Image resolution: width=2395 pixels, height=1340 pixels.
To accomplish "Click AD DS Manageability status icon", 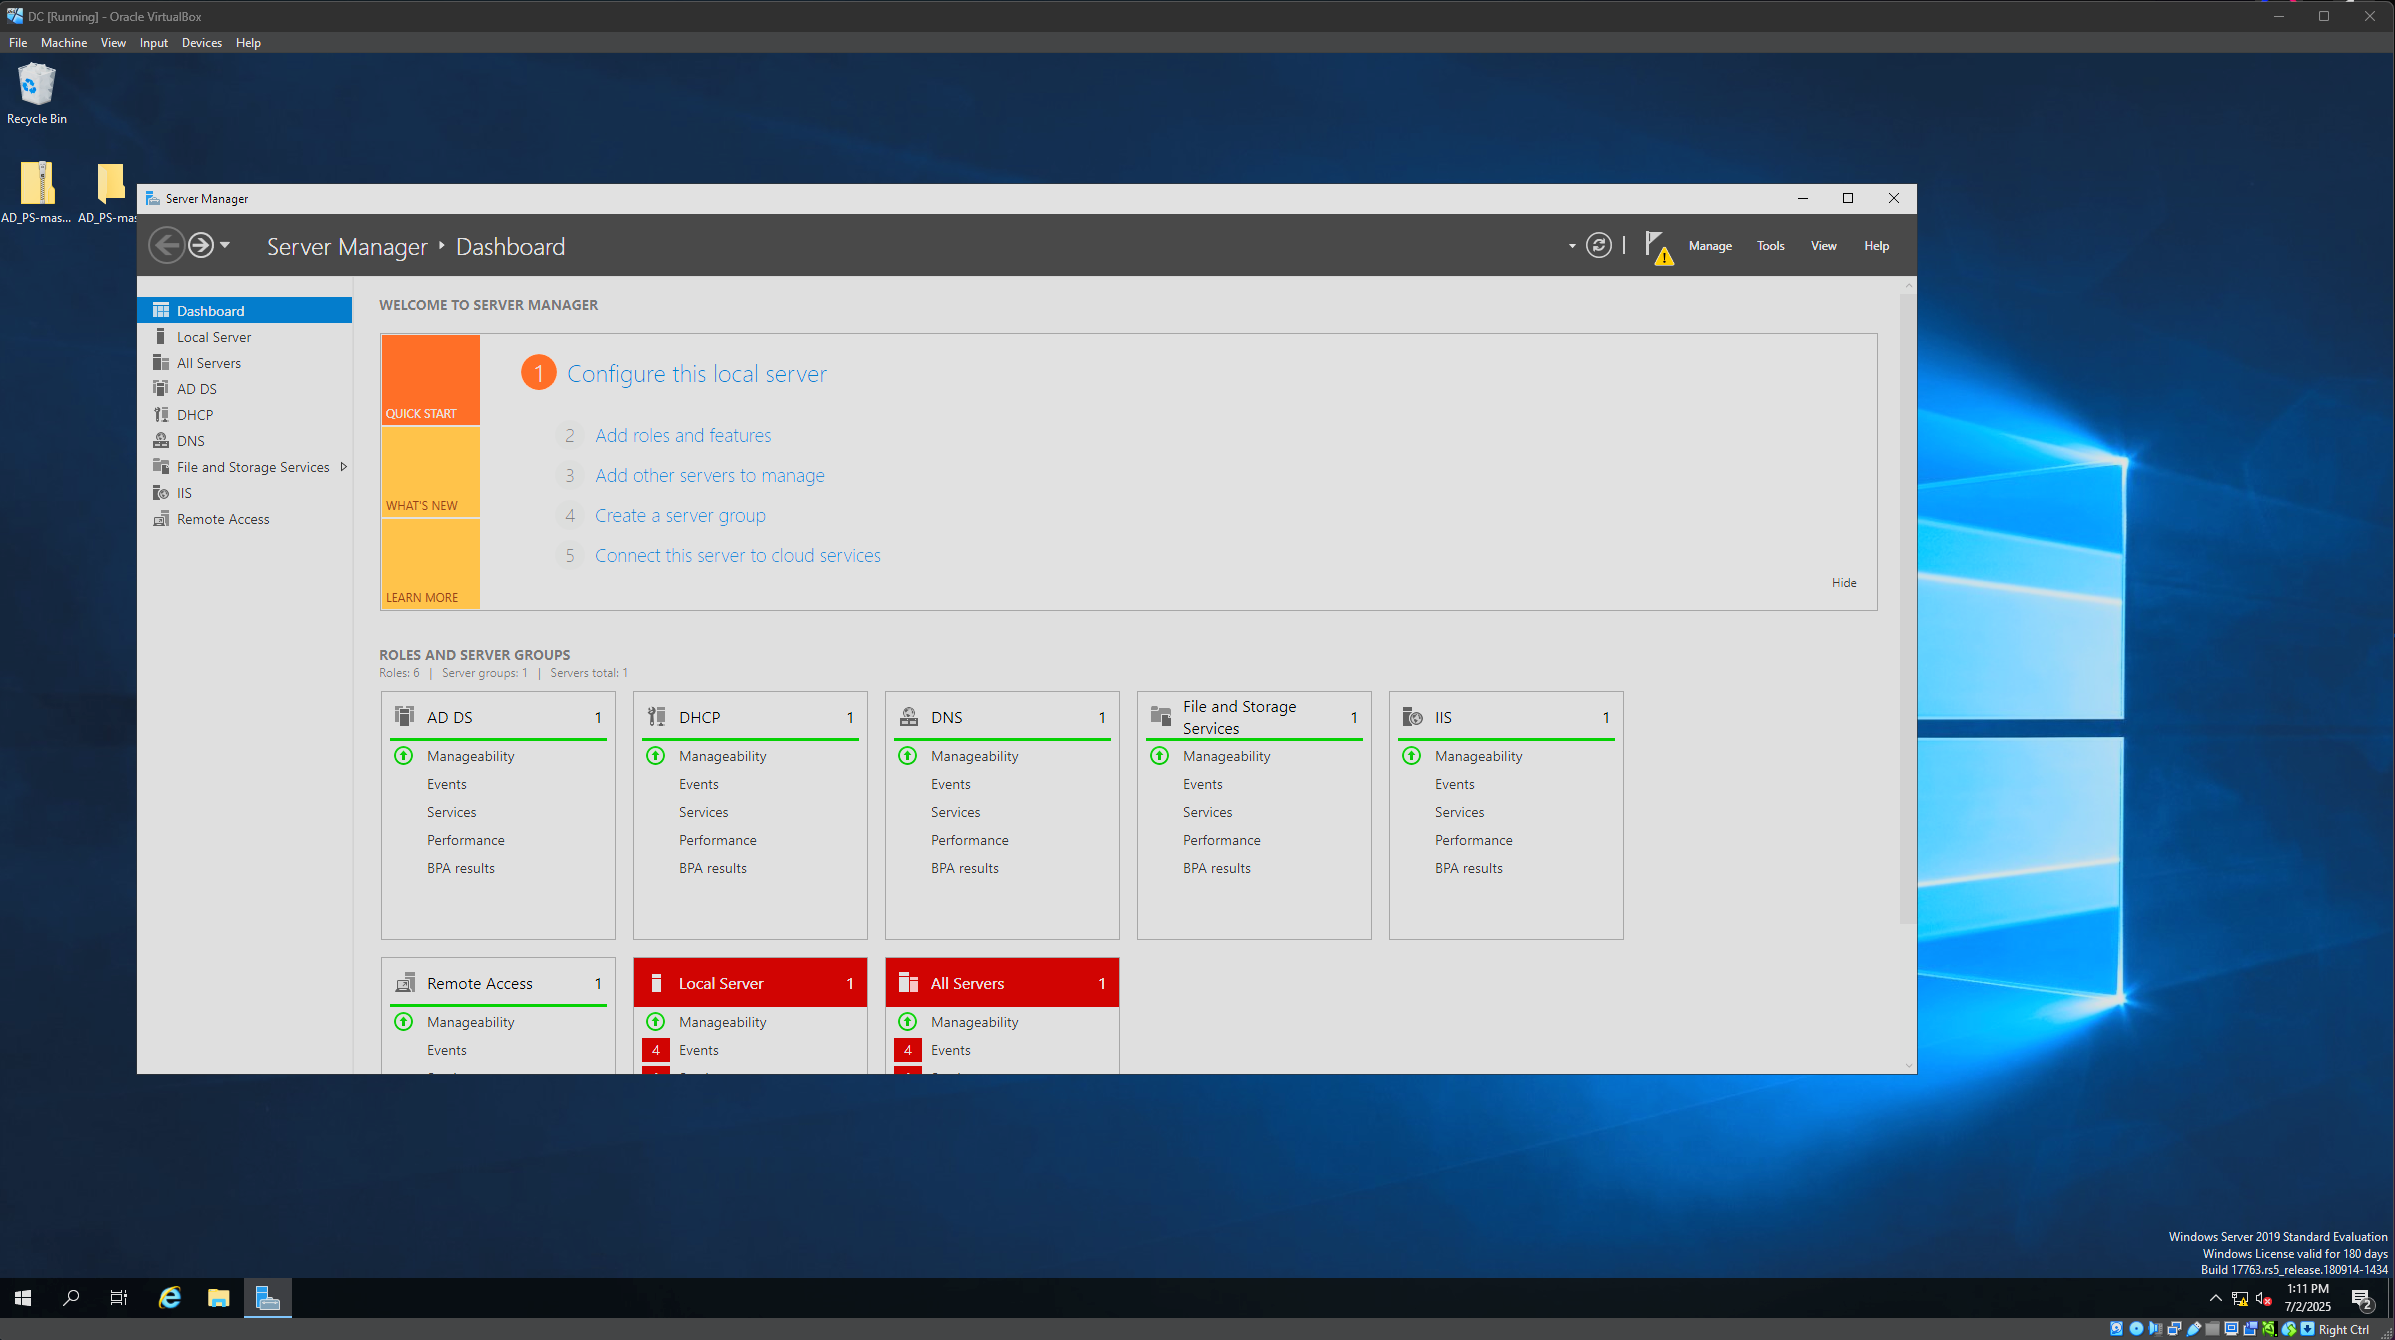I will click(x=403, y=756).
